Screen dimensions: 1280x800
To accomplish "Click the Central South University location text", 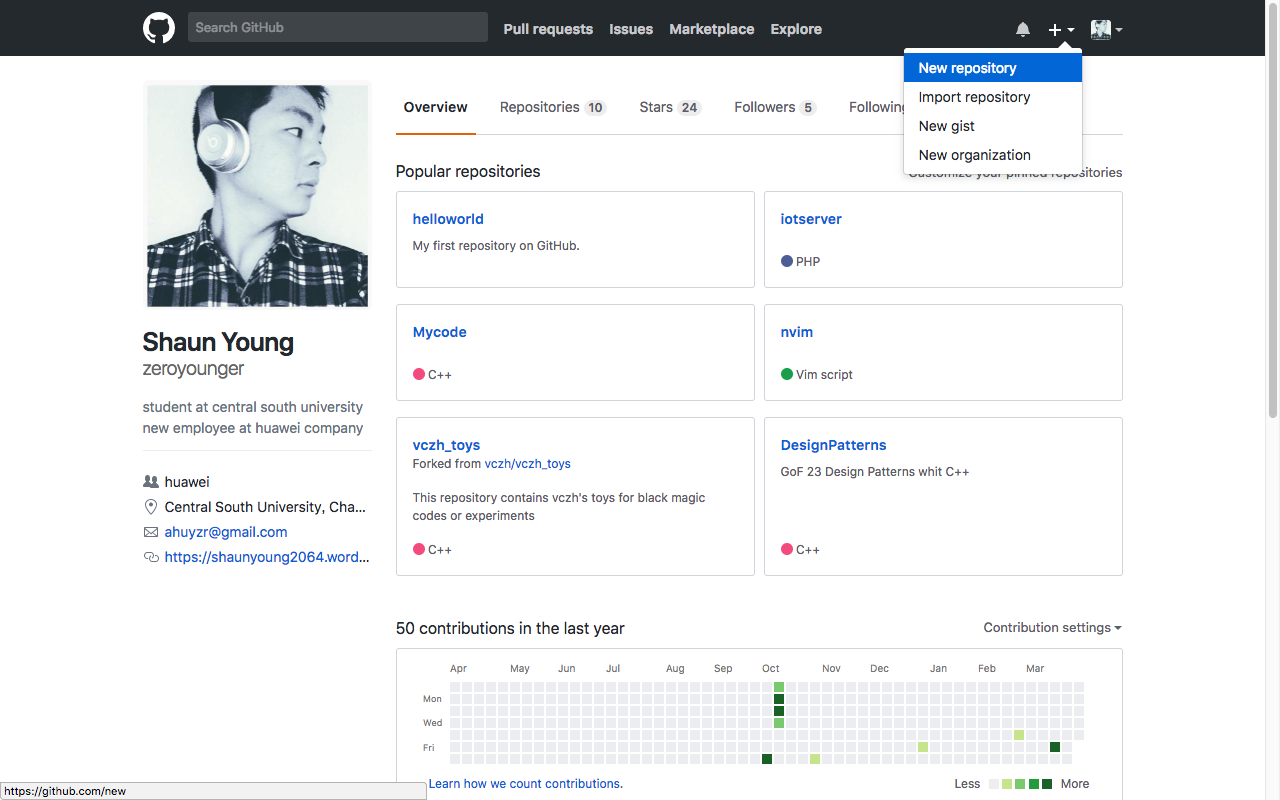I will (265, 507).
